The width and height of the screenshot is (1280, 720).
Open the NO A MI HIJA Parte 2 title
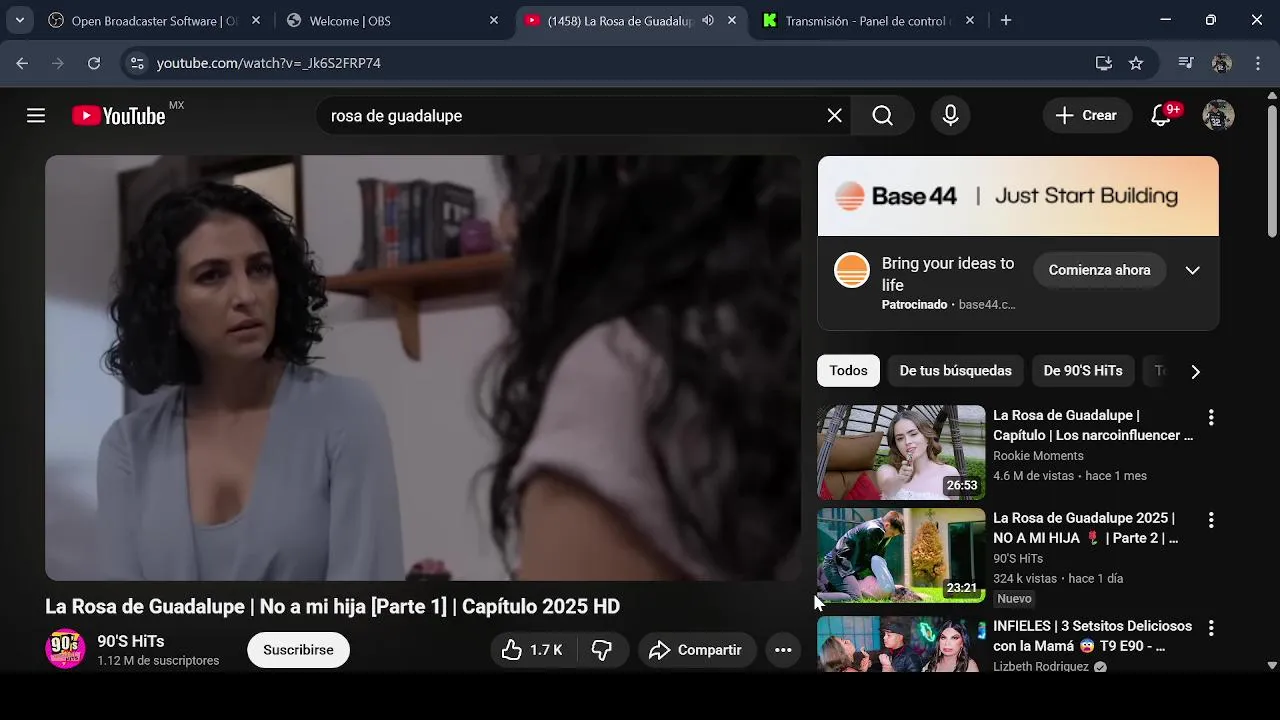[1086, 528]
